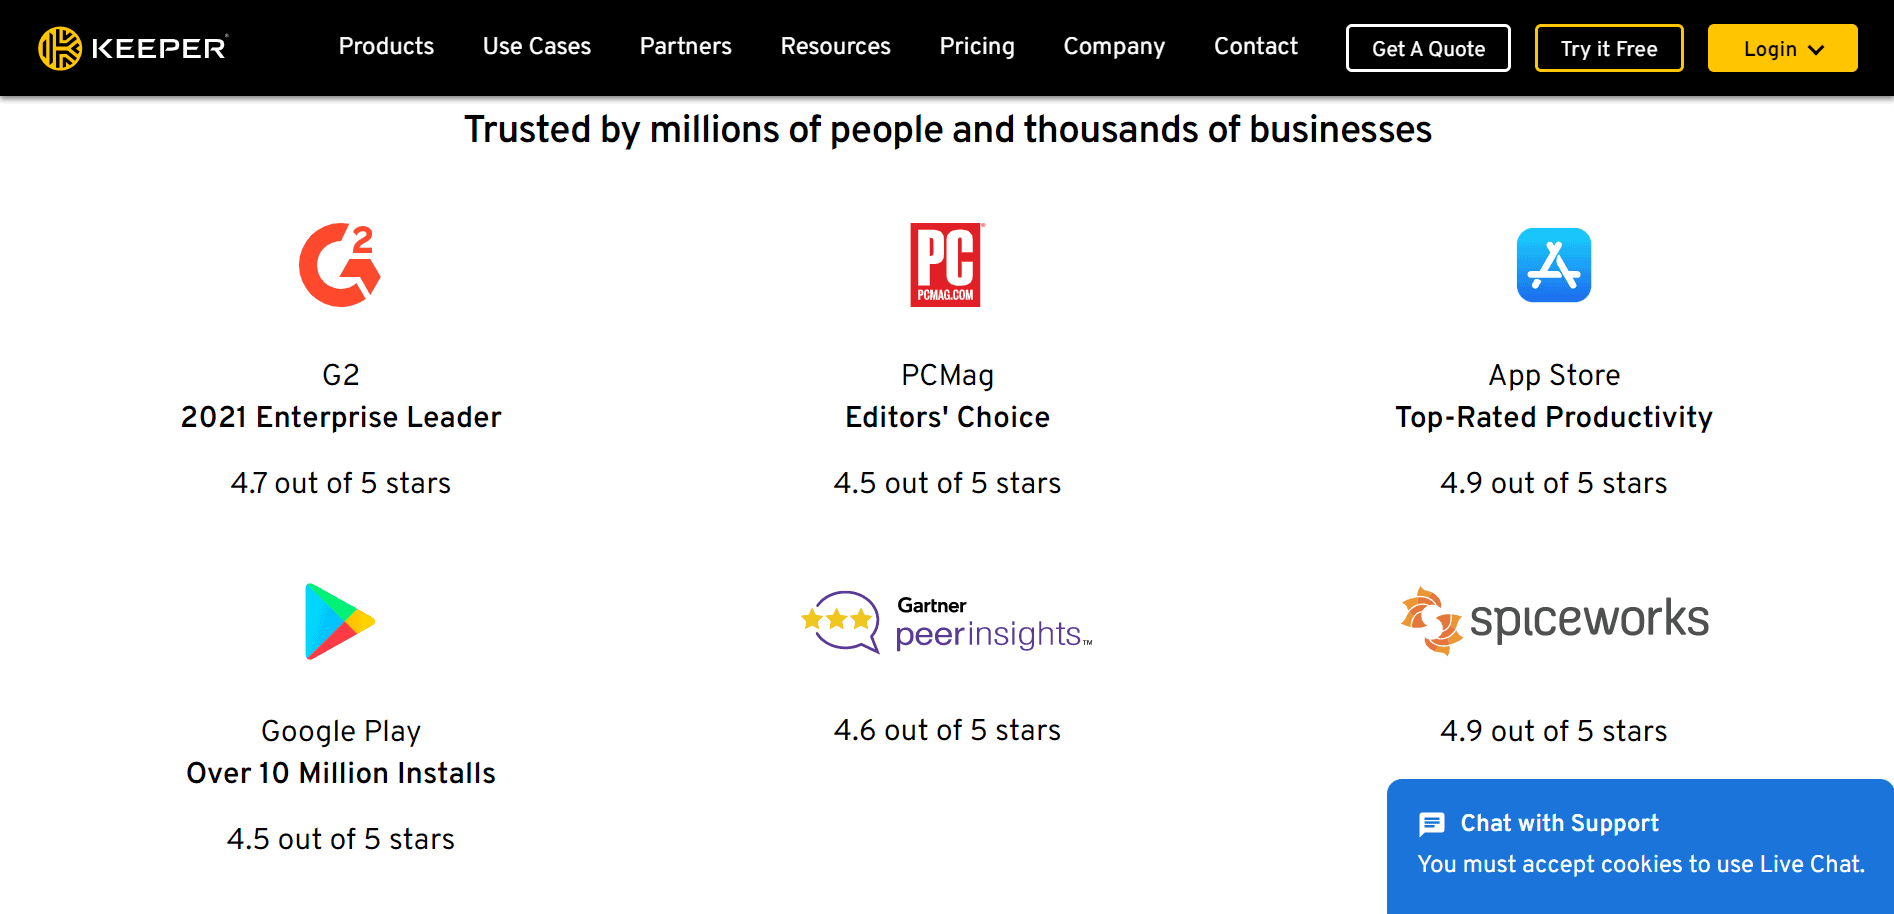Viewport: 1894px width, 914px height.
Task: Open the Contact page
Action: click(x=1256, y=46)
